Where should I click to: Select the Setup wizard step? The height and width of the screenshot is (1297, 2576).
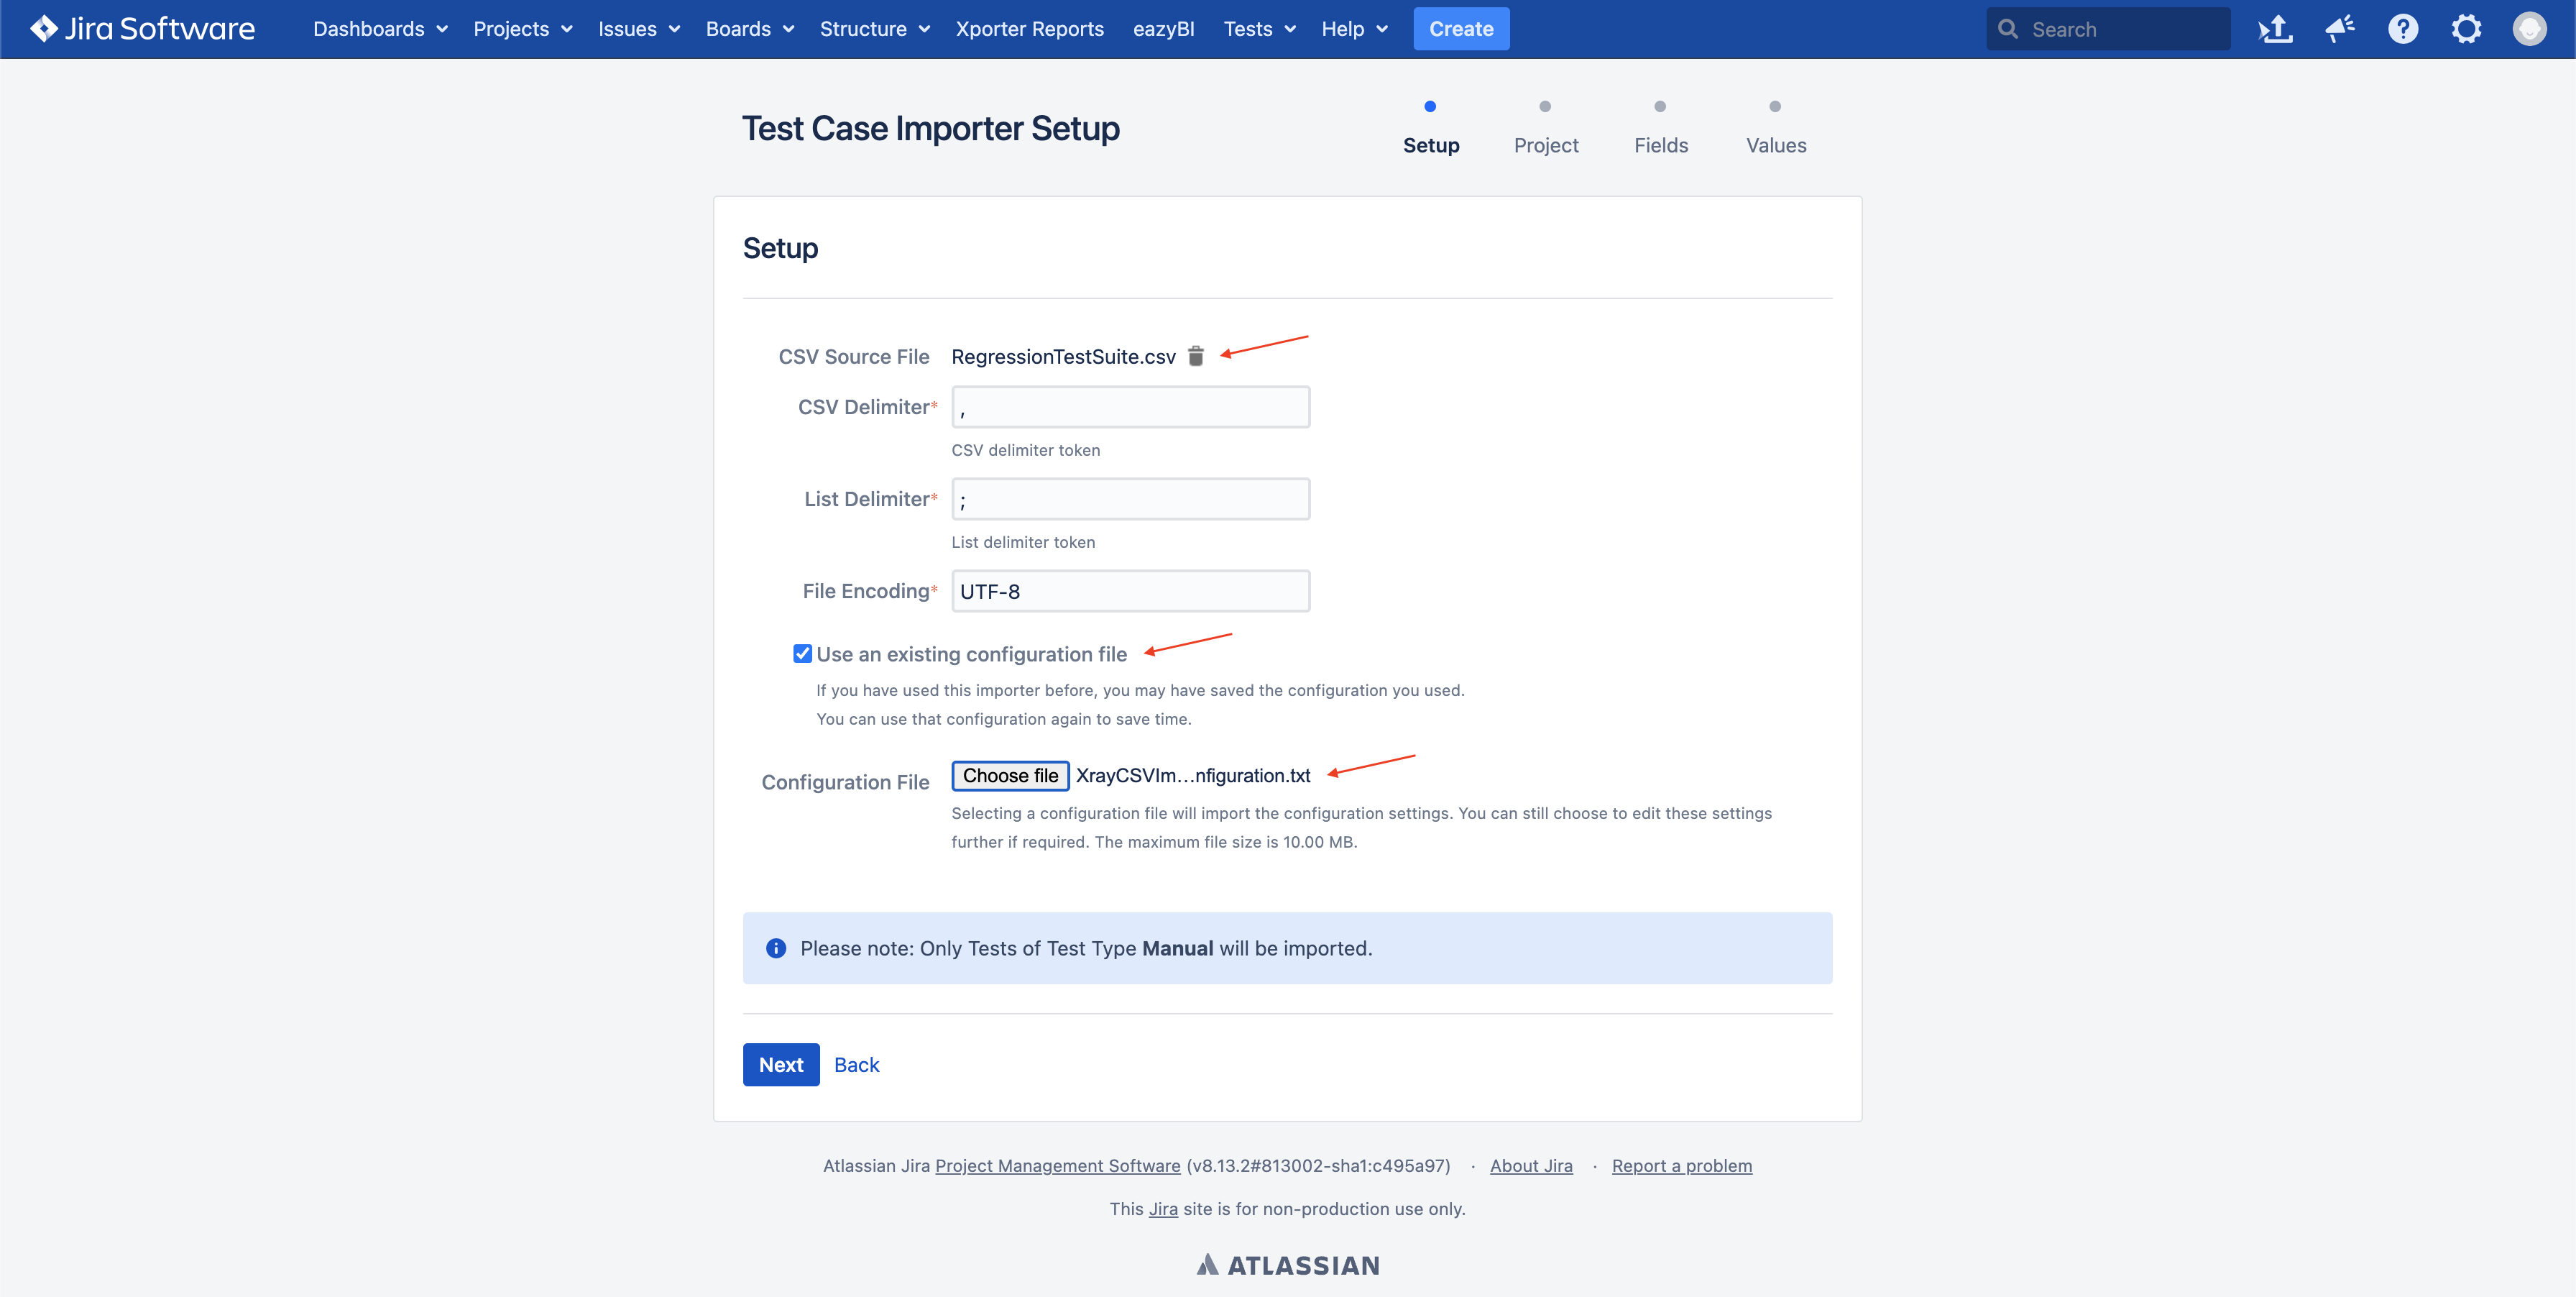click(1430, 129)
